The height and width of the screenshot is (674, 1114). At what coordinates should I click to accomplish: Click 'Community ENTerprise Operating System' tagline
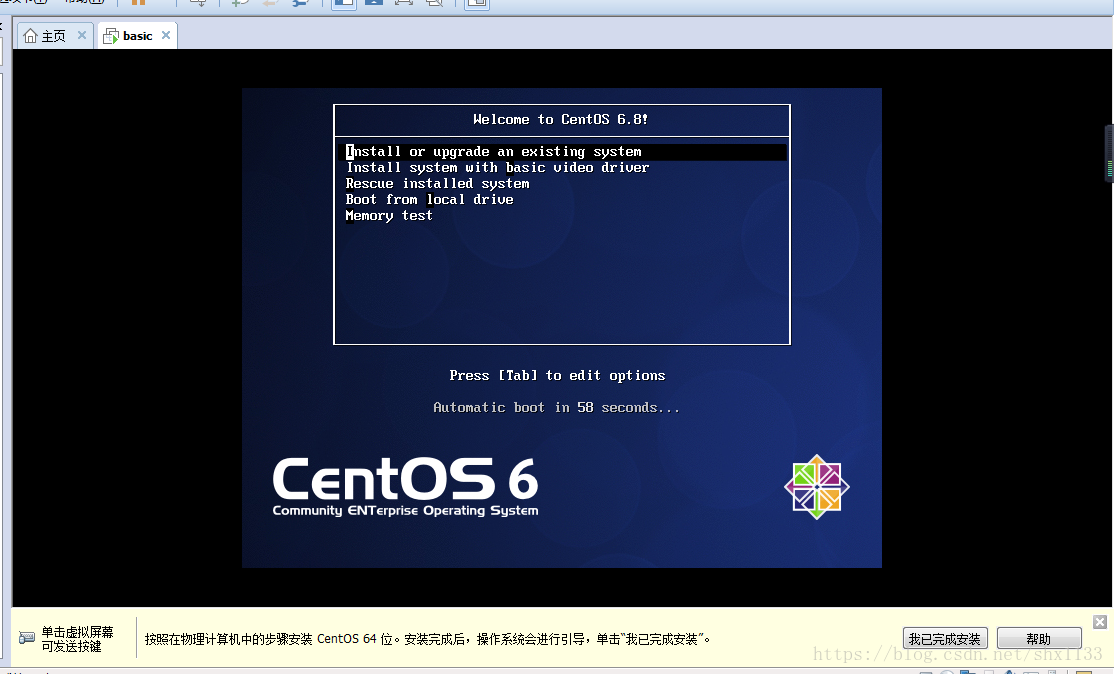pos(405,511)
